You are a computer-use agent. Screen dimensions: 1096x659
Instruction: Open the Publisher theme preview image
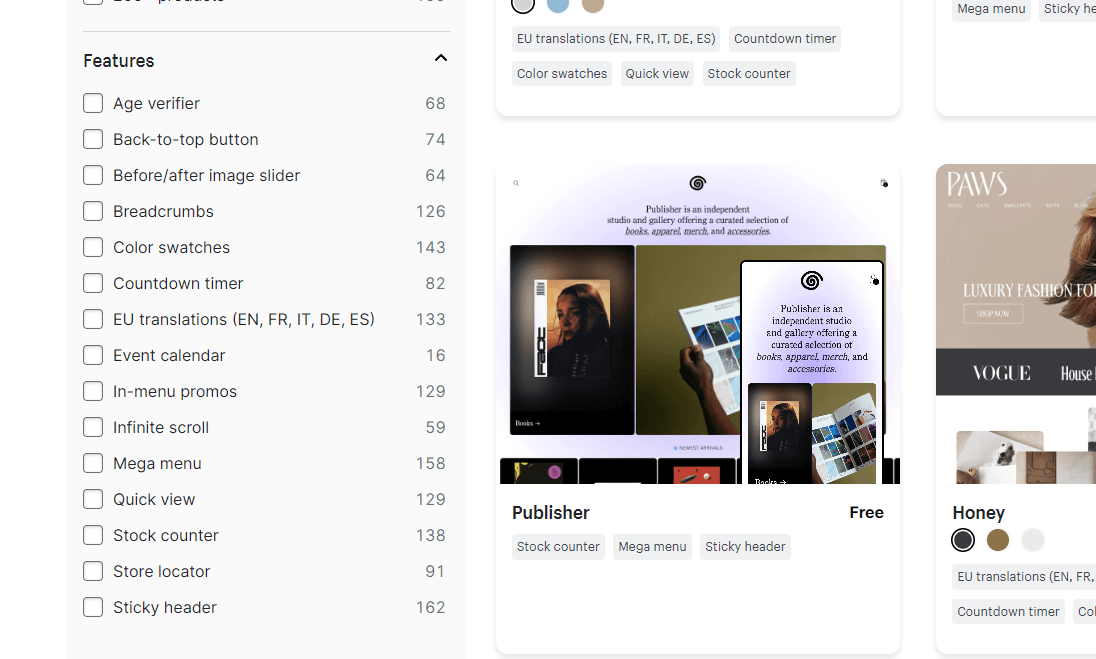[697, 324]
